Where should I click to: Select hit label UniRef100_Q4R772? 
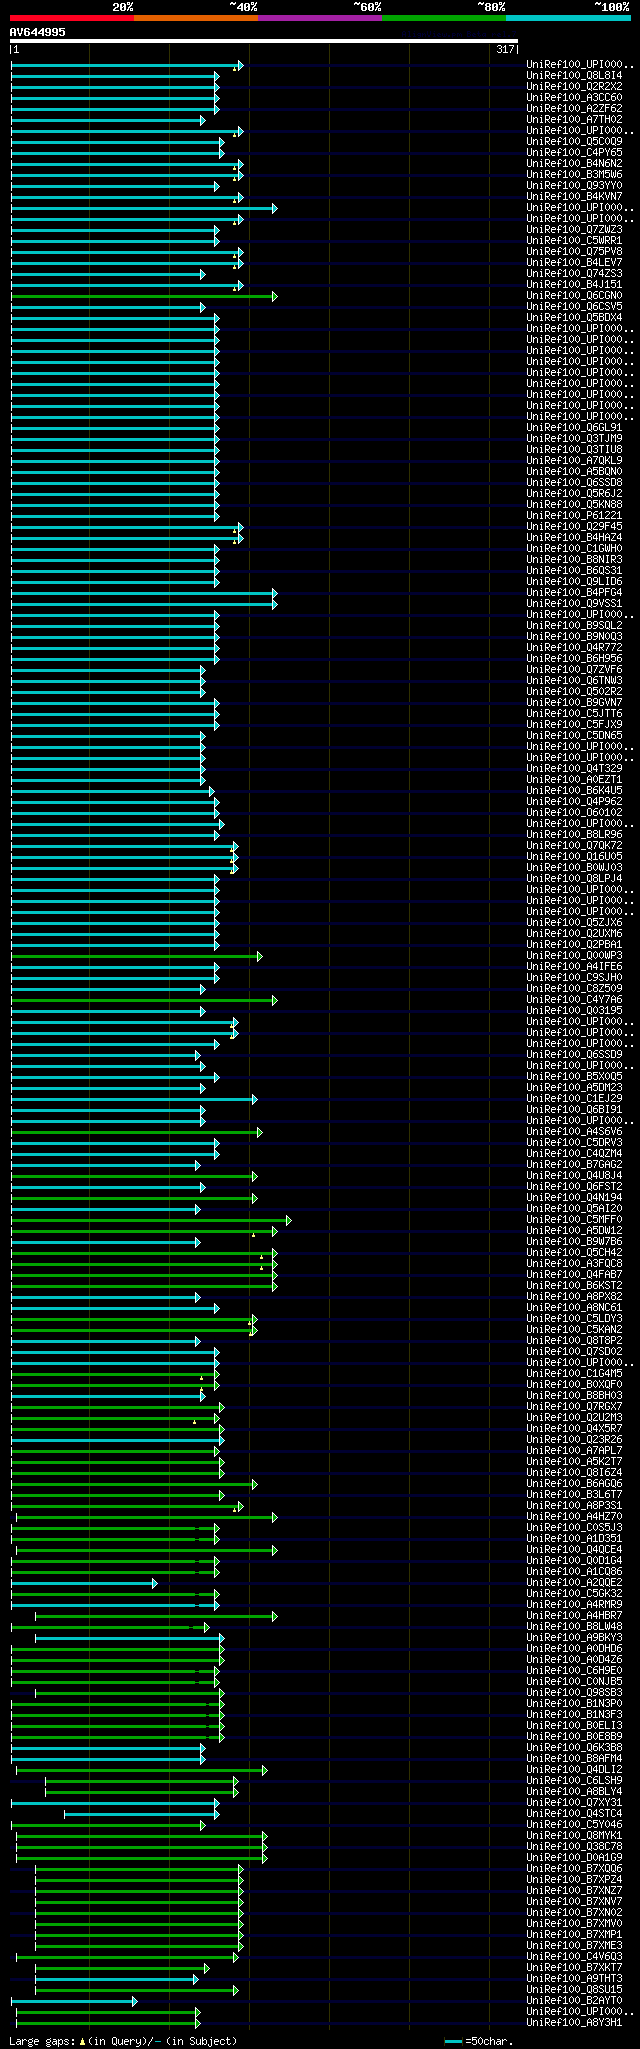point(574,647)
